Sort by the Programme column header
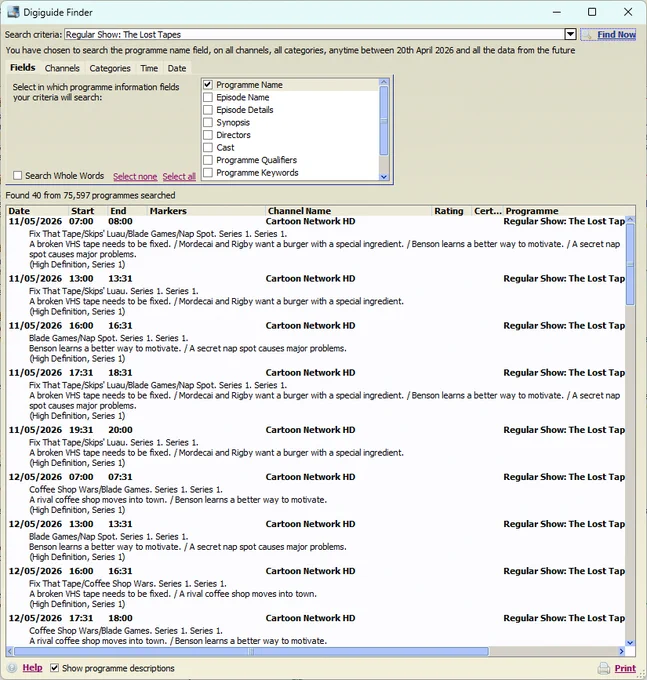This screenshot has height=680, width=647. 564,211
